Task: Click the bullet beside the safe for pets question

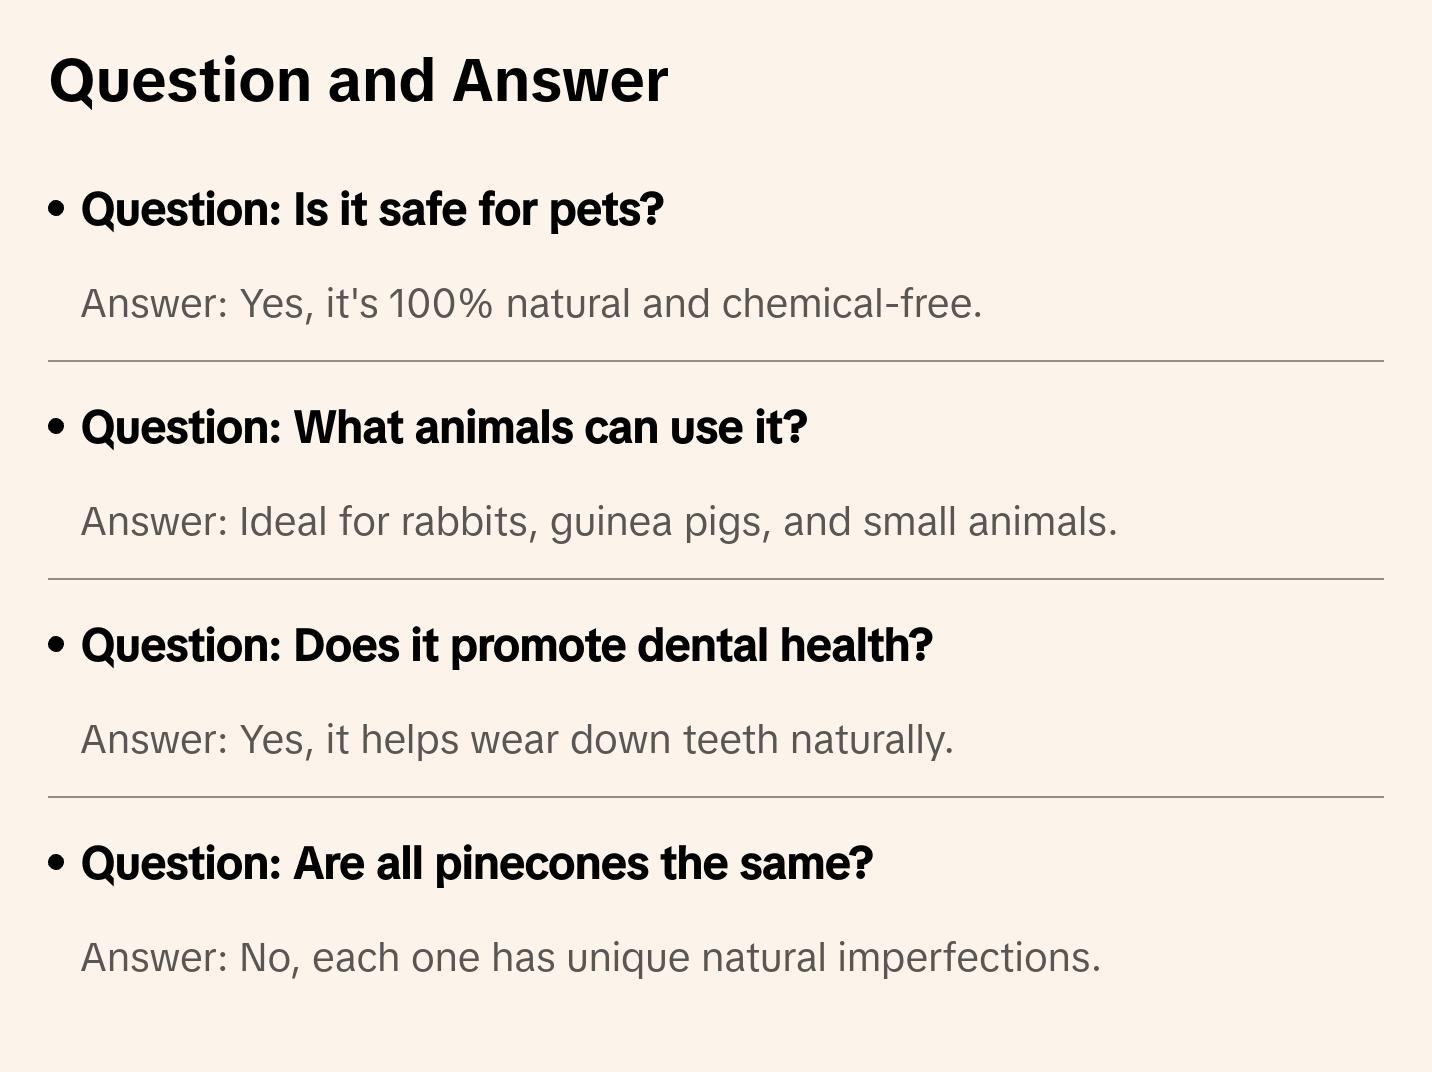Action: [x=57, y=210]
